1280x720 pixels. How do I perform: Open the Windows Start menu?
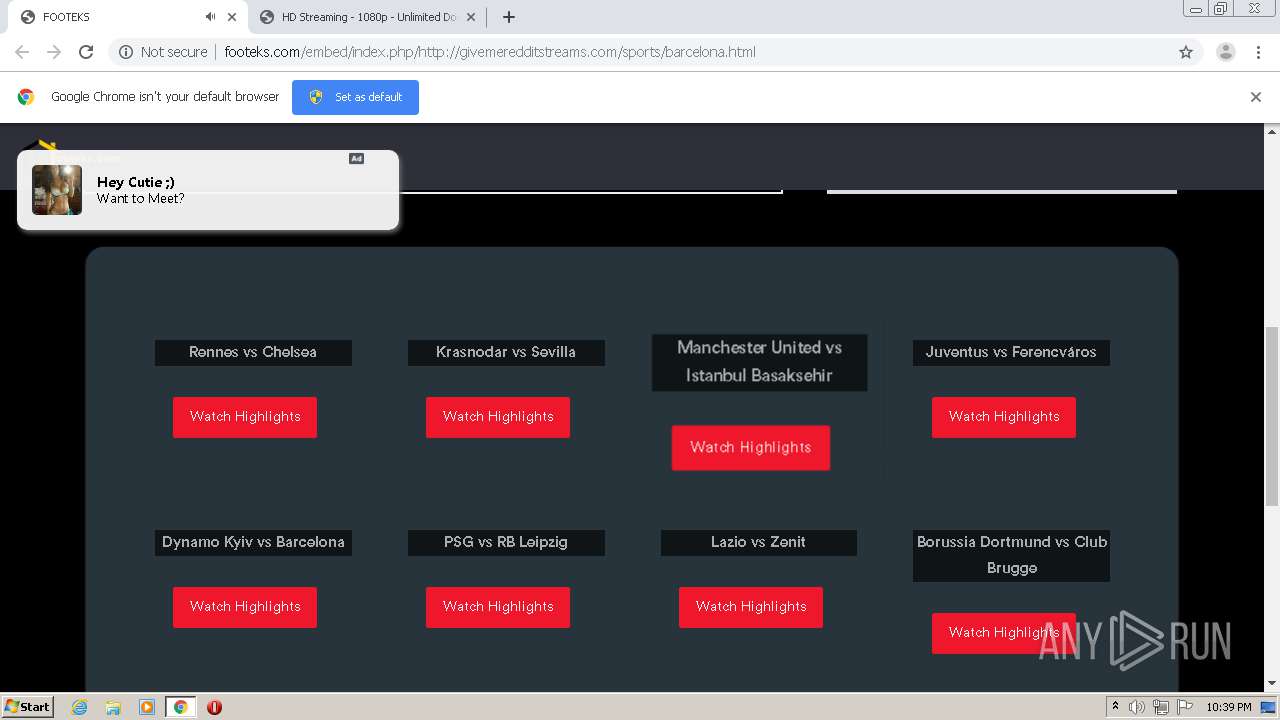point(28,707)
